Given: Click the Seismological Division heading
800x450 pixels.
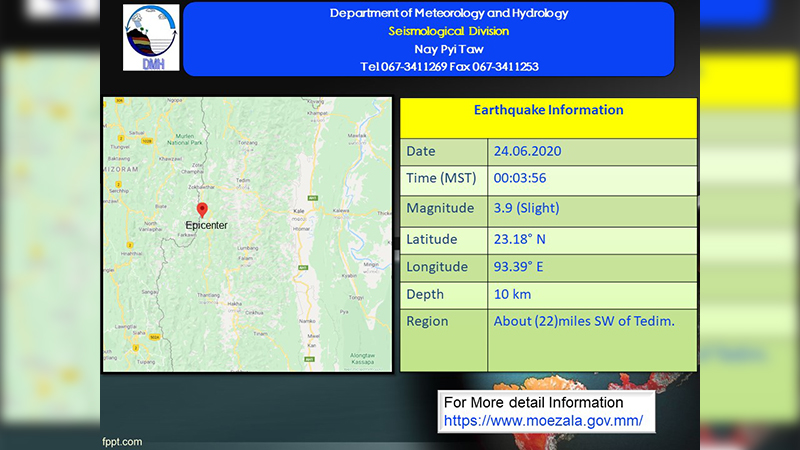Looking at the screenshot, I should pyautogui.click(x=448, y=31).
